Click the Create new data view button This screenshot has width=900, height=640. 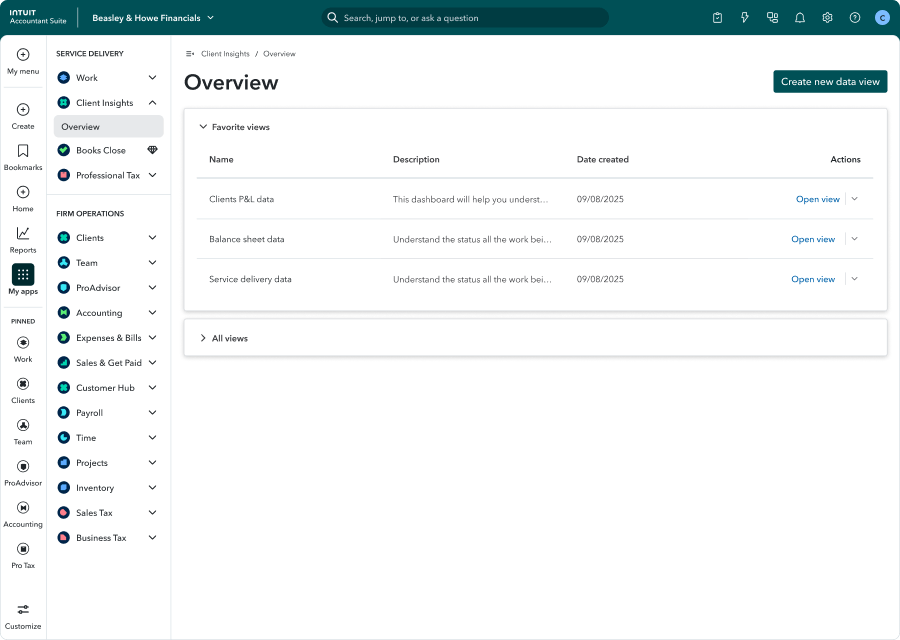[x=829, y=82]
